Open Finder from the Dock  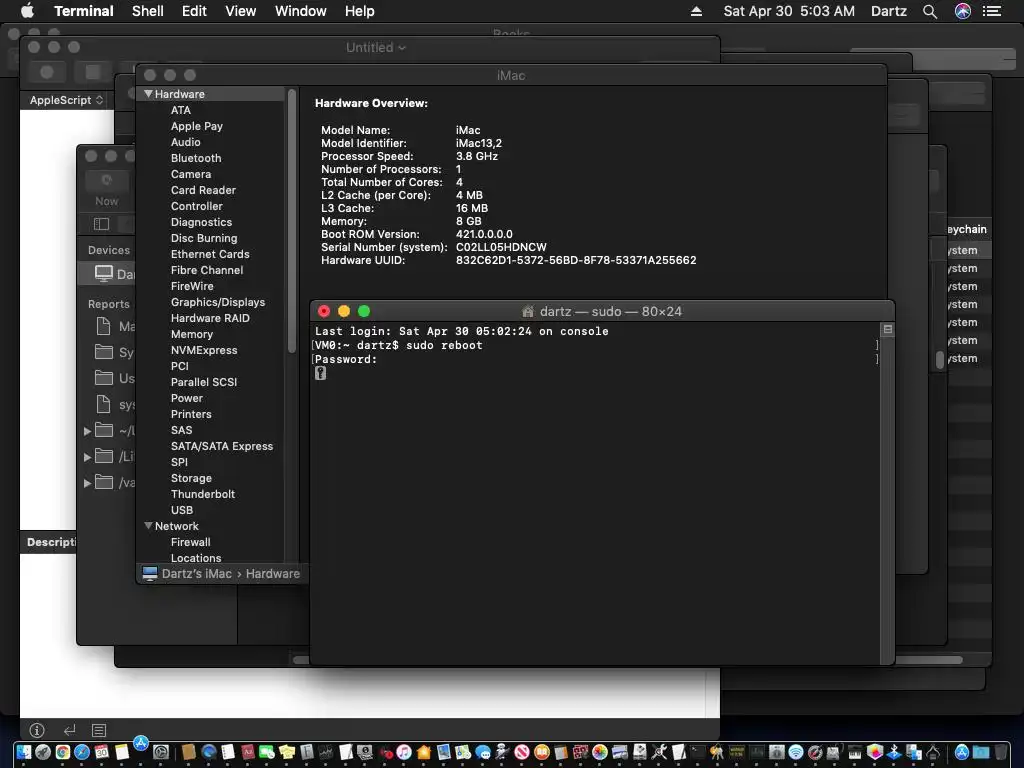[24, 752]
